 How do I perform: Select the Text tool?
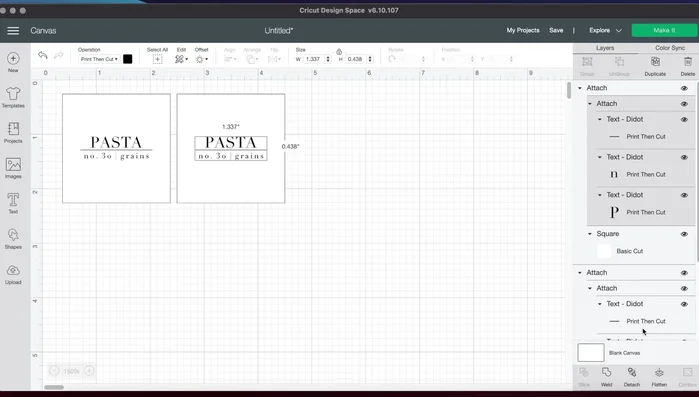tap(13, 203)
